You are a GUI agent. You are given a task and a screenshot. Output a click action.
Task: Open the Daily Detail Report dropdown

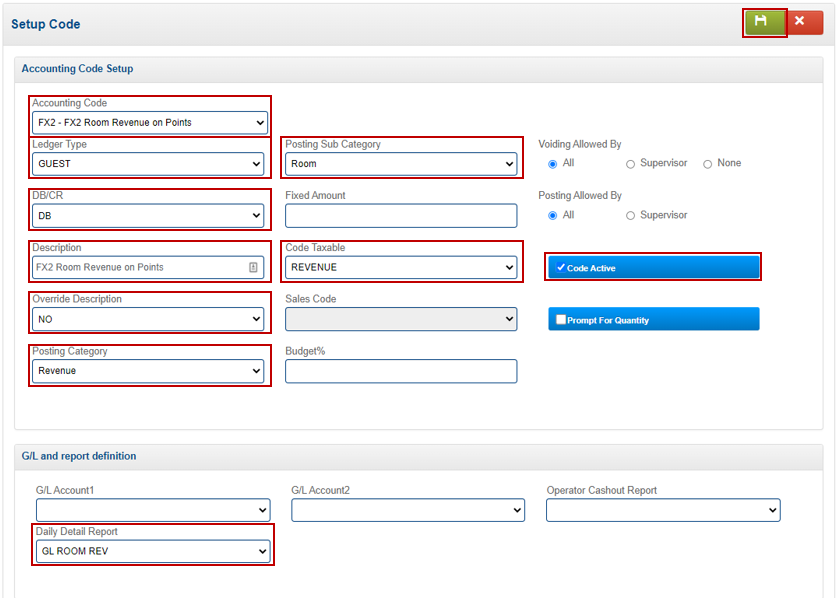pos(153,551)
